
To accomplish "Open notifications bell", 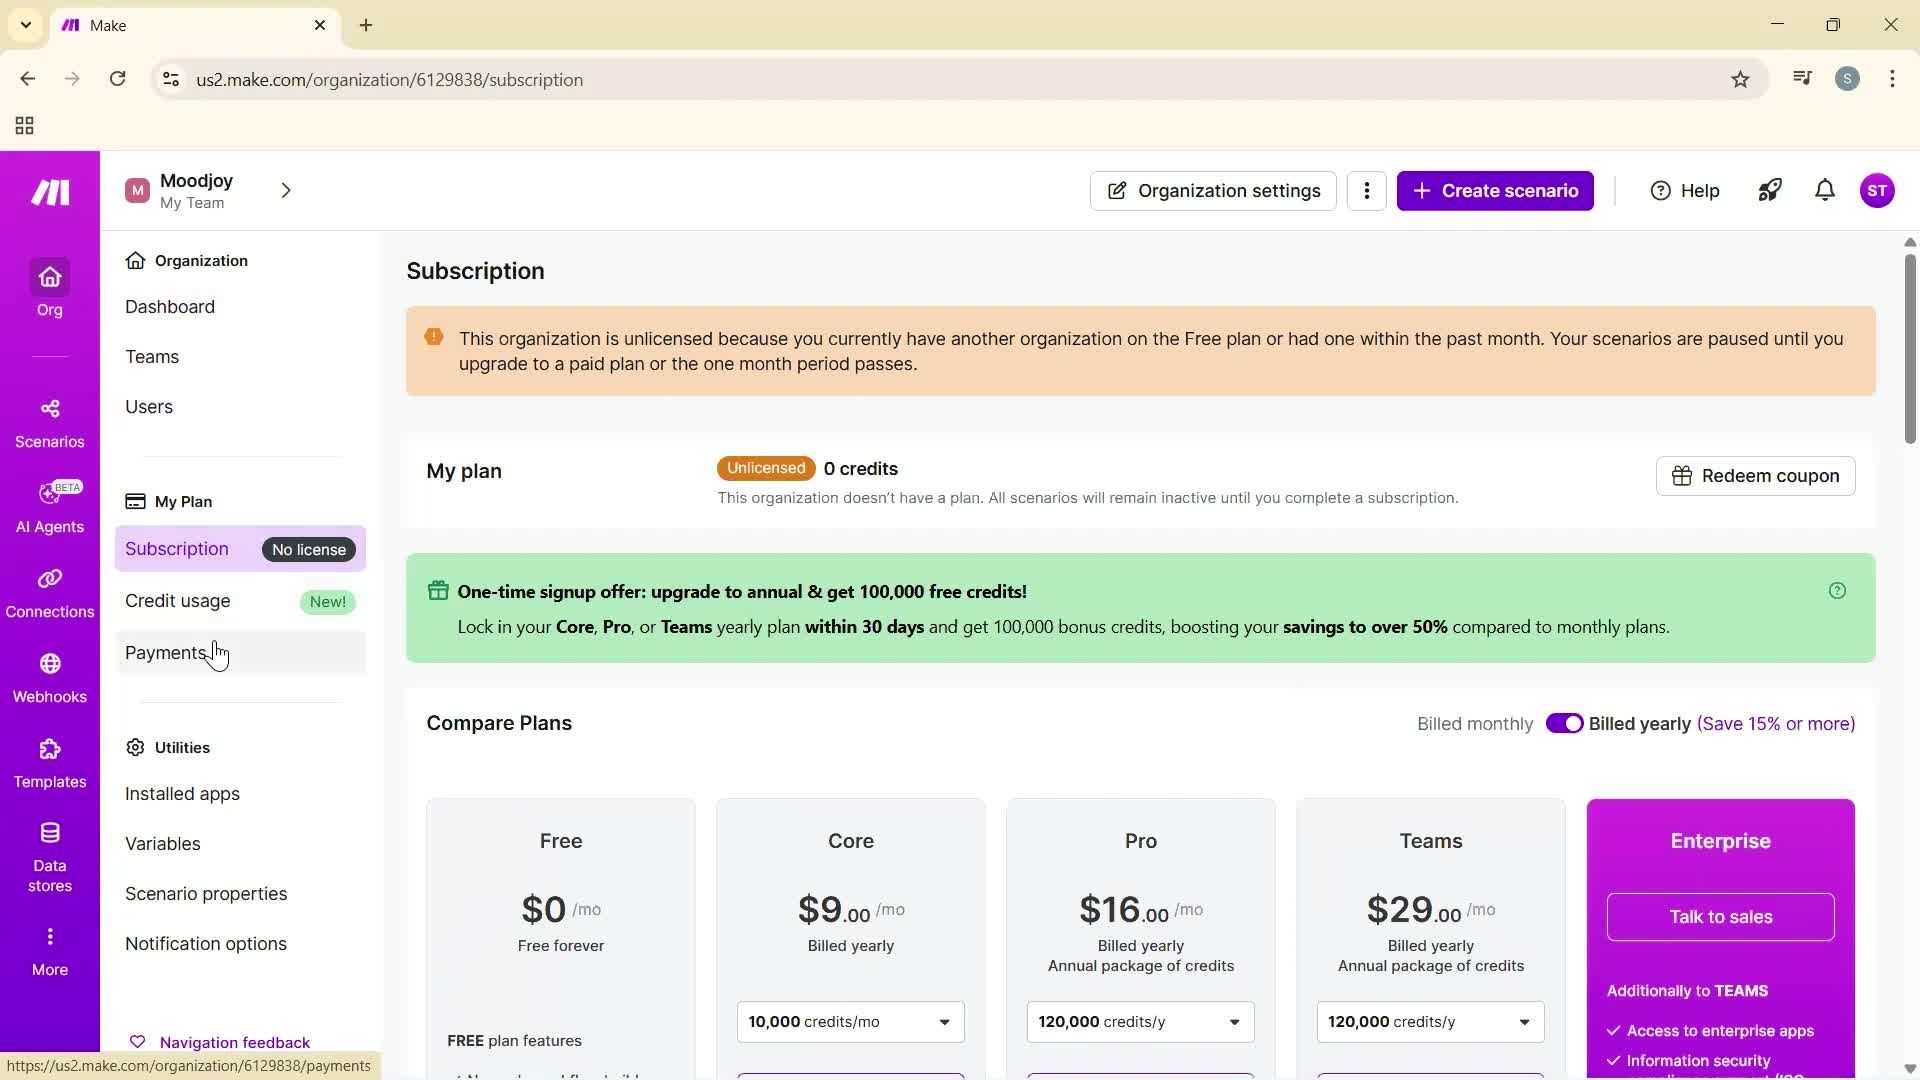I will (1824, 190).
